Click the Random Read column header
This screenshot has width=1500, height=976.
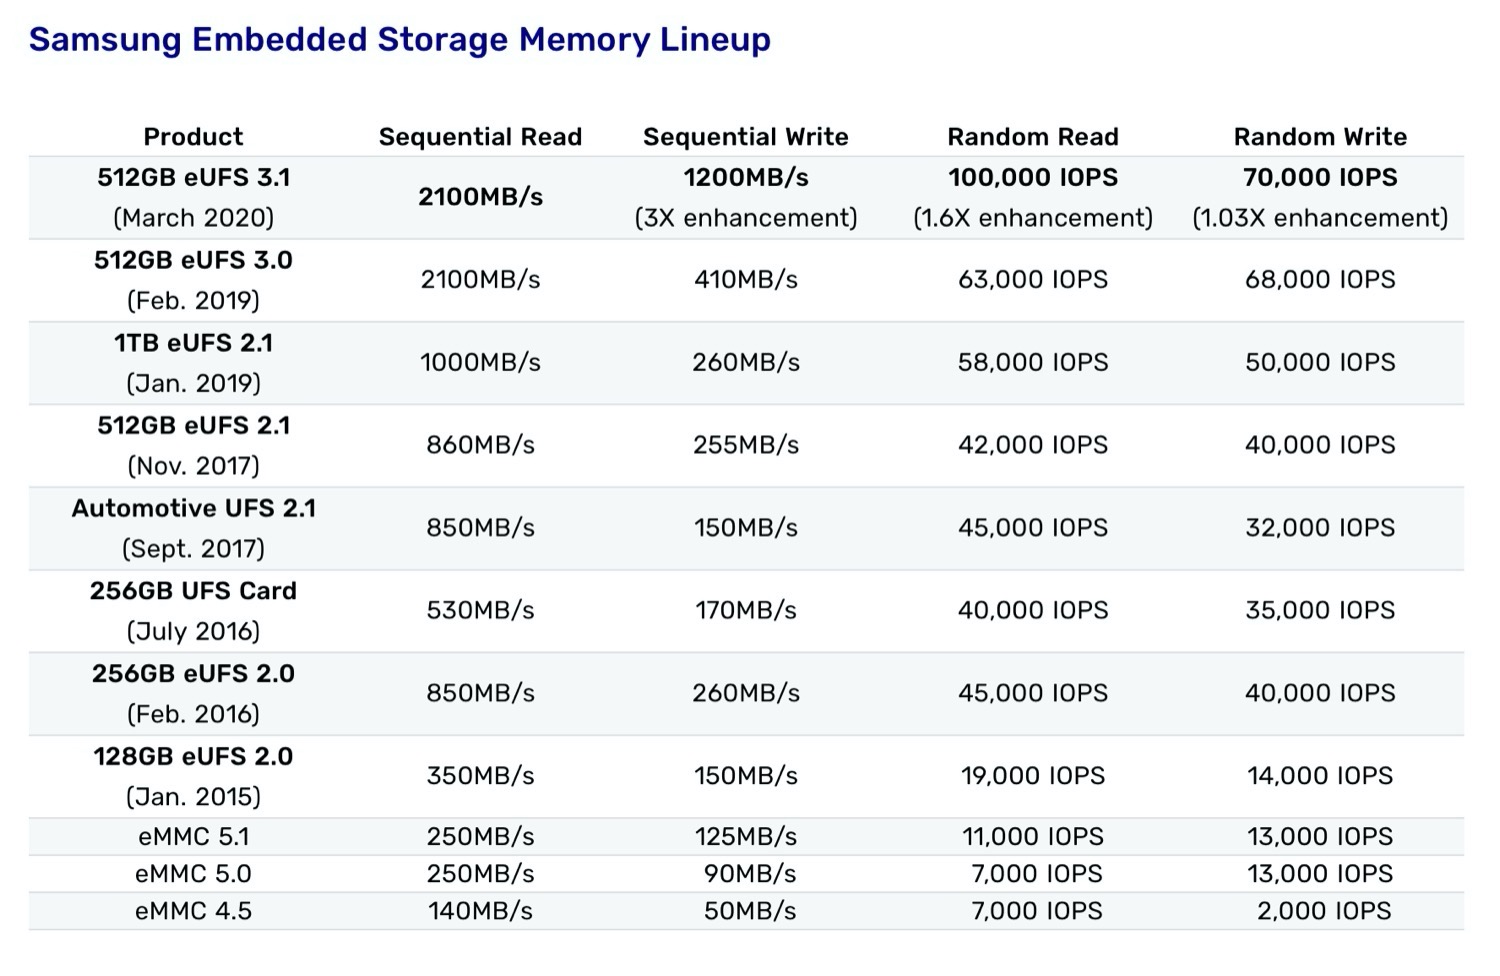[x=1032, y=137]
